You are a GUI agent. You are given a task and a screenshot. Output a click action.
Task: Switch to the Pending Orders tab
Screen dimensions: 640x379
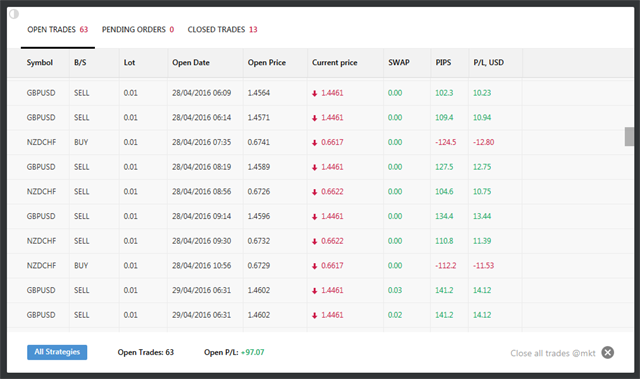click(x=138, y=29)
